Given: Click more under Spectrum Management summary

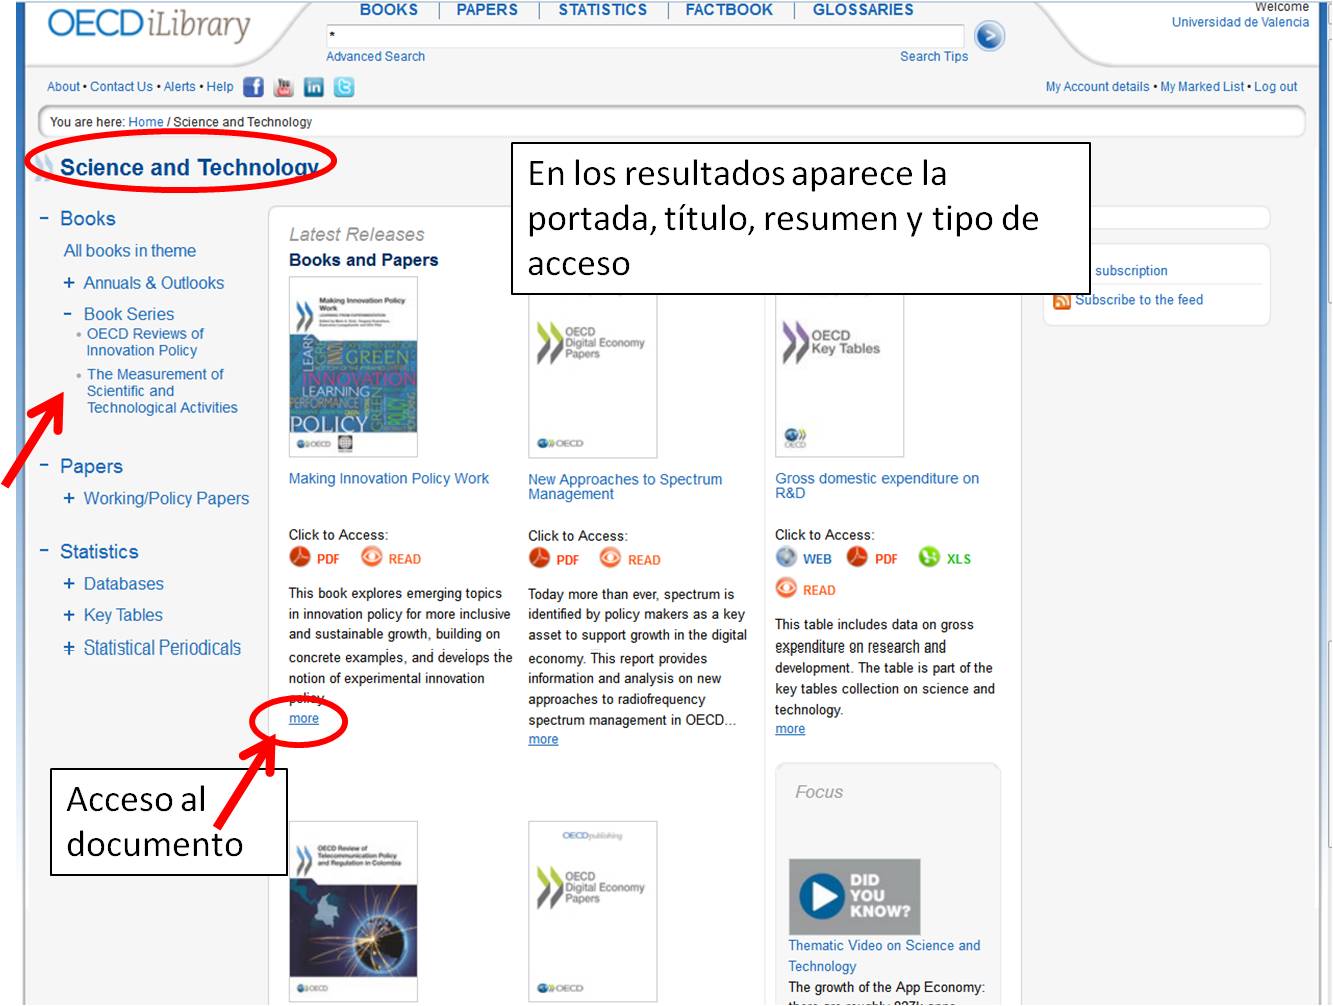Looking at the screenshot, I should tap(543, 740).
